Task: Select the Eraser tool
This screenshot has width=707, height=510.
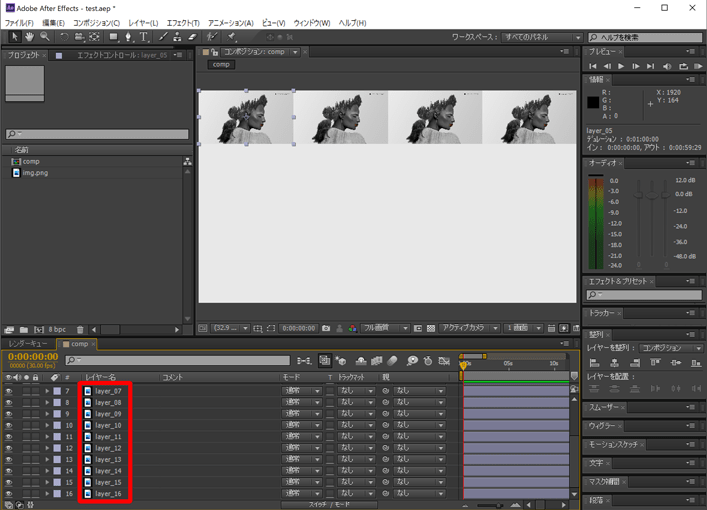Action: (x=192, y=37)
